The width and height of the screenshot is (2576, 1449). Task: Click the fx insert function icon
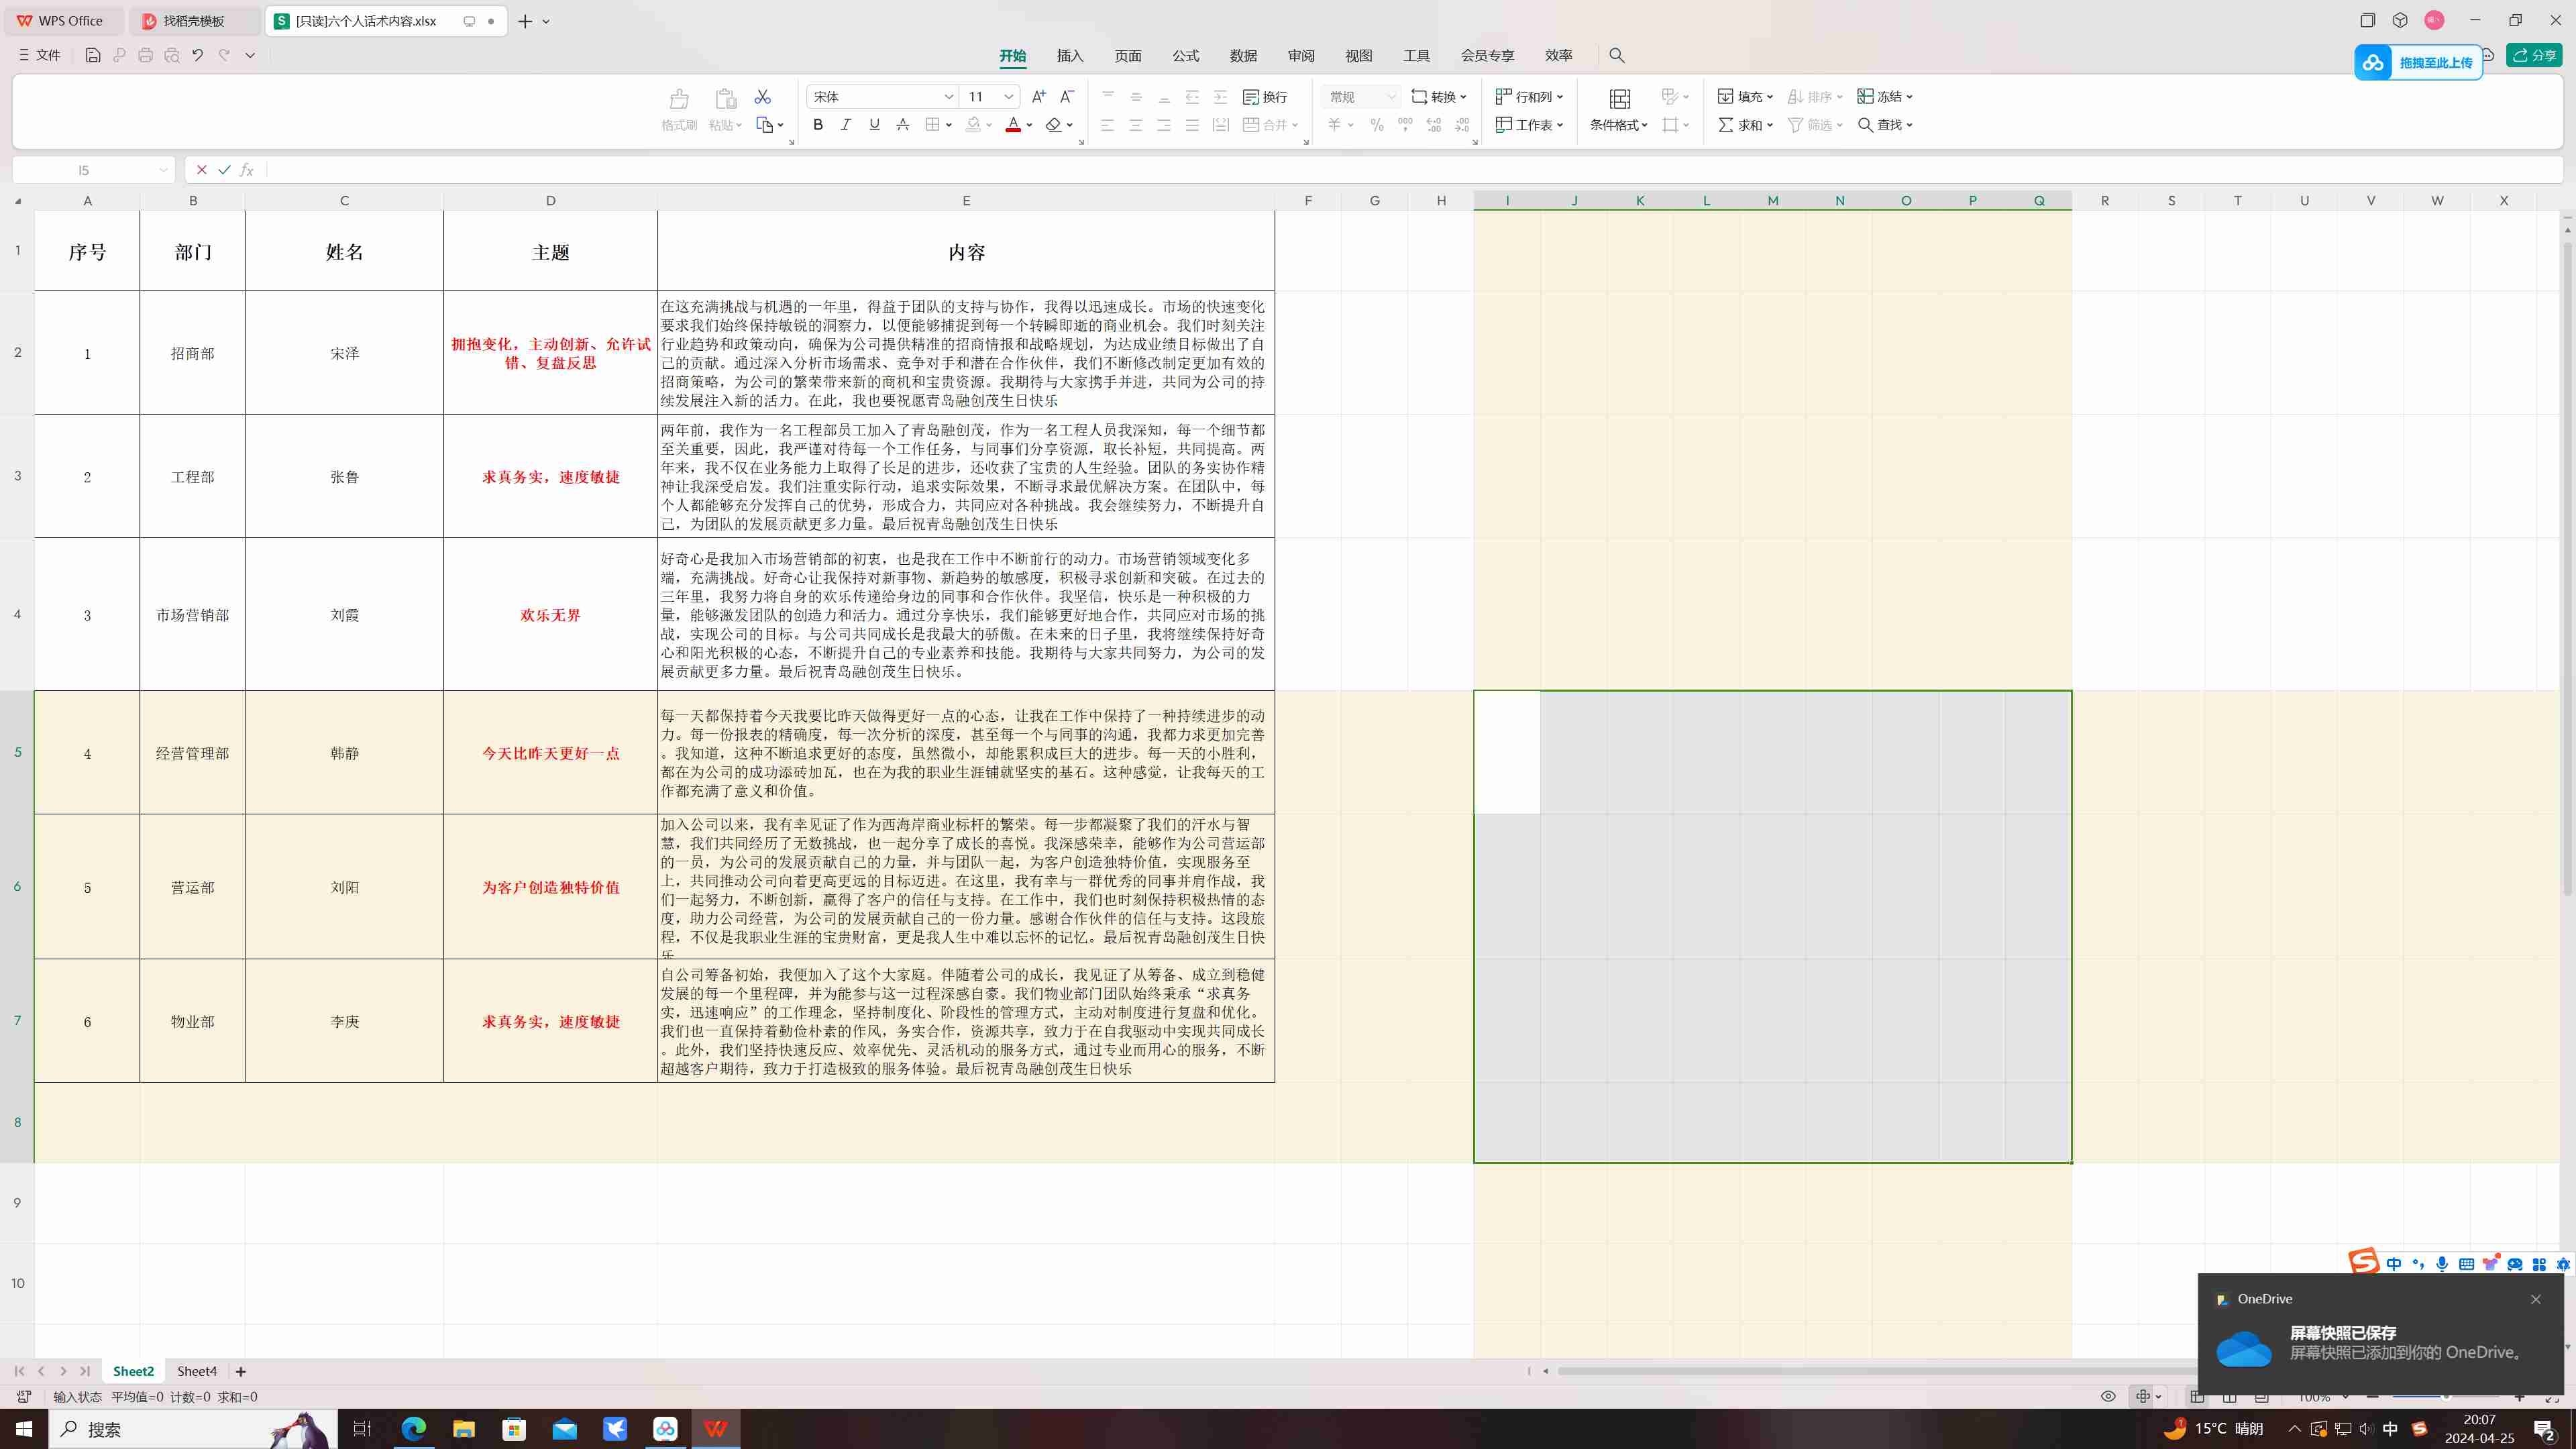pyautogui.click(x=247, y=170)
